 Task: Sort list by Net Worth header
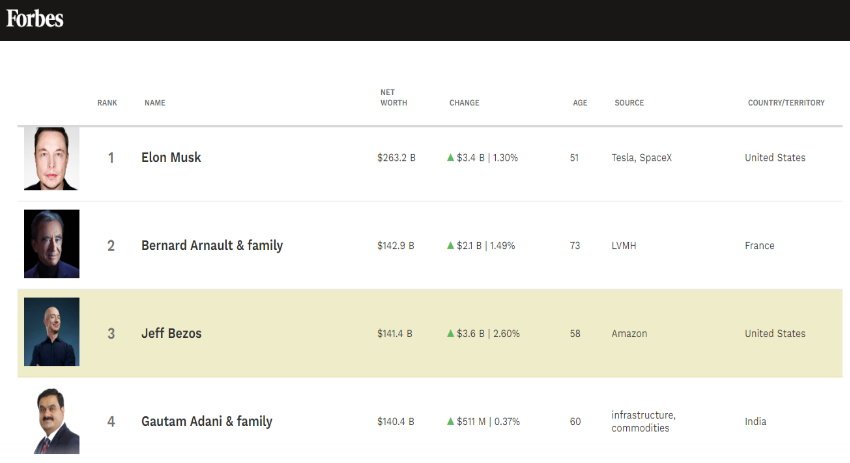click(x=393, y=98)
